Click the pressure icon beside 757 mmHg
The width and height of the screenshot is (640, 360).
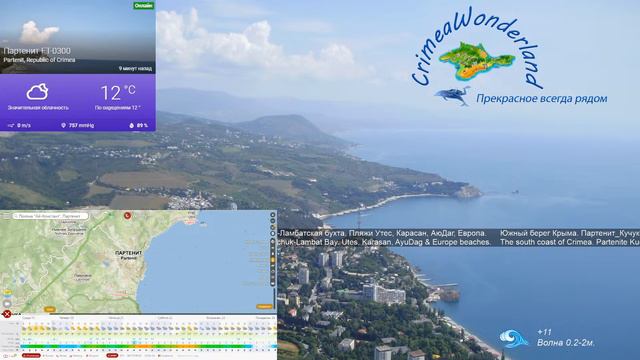click(63, 125)
